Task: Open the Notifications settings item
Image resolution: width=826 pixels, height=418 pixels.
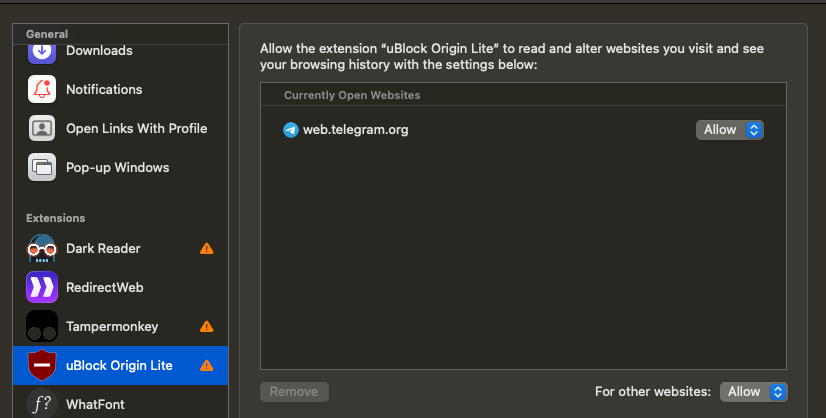Action: click(121, 89)
